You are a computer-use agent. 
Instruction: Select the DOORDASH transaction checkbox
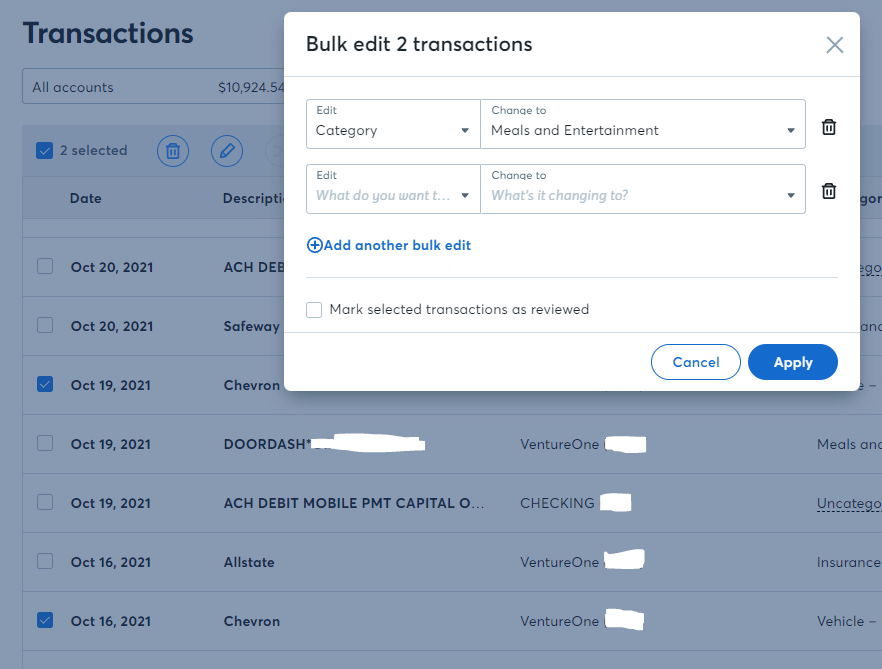click(45, 443)
